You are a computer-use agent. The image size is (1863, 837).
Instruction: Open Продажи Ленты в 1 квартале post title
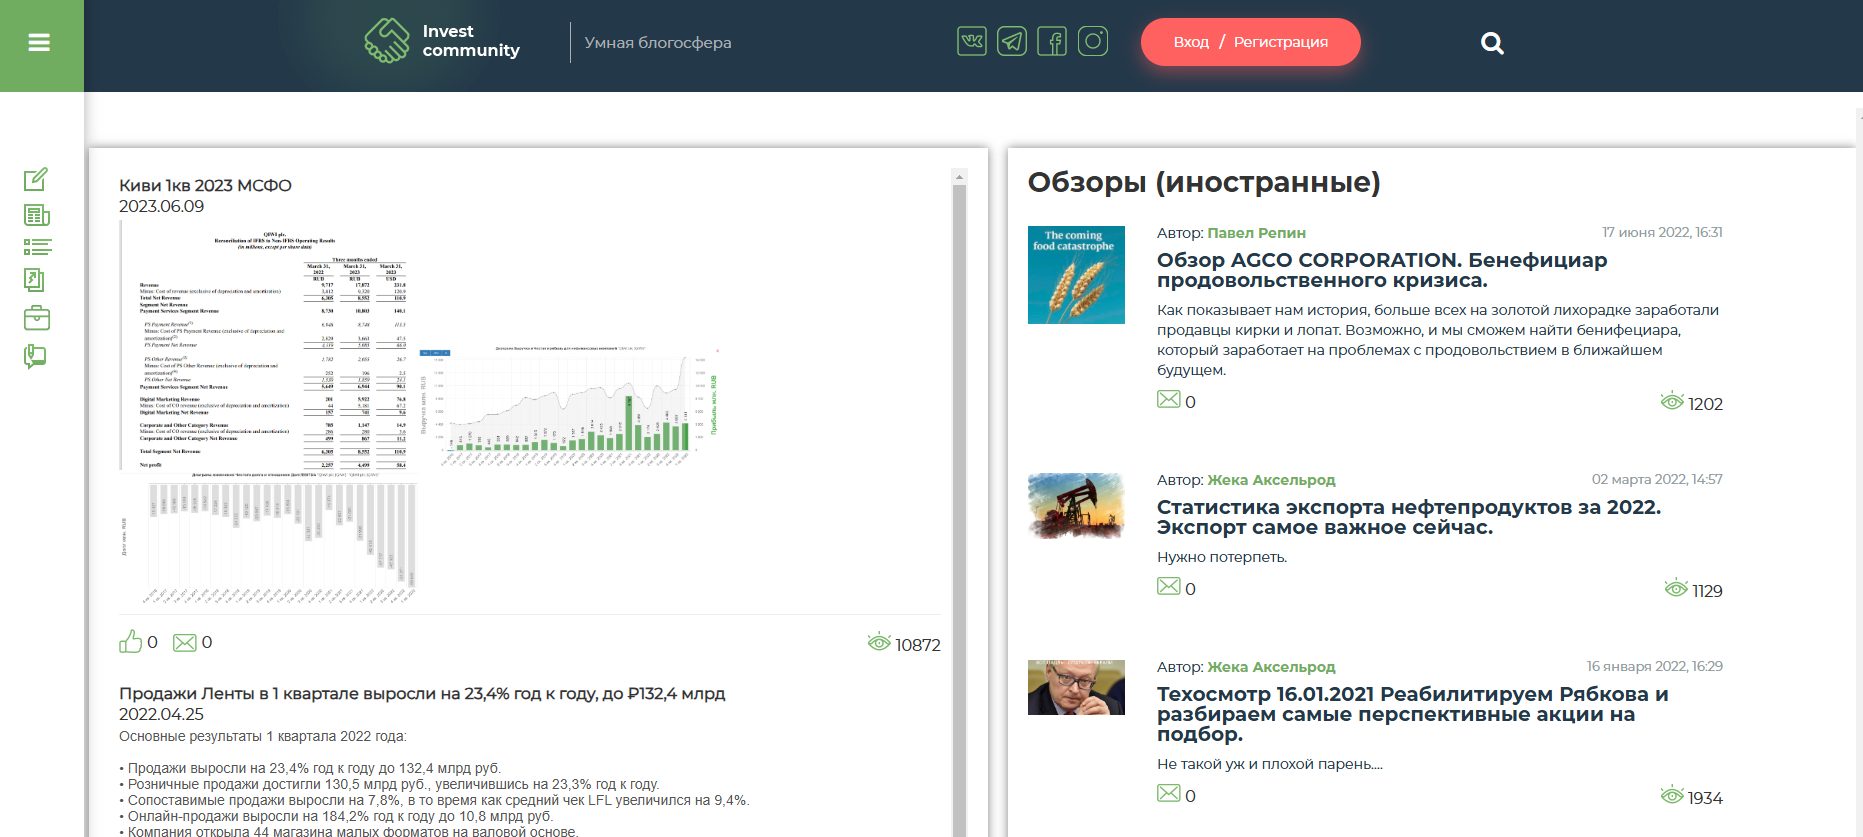[422, 694]
